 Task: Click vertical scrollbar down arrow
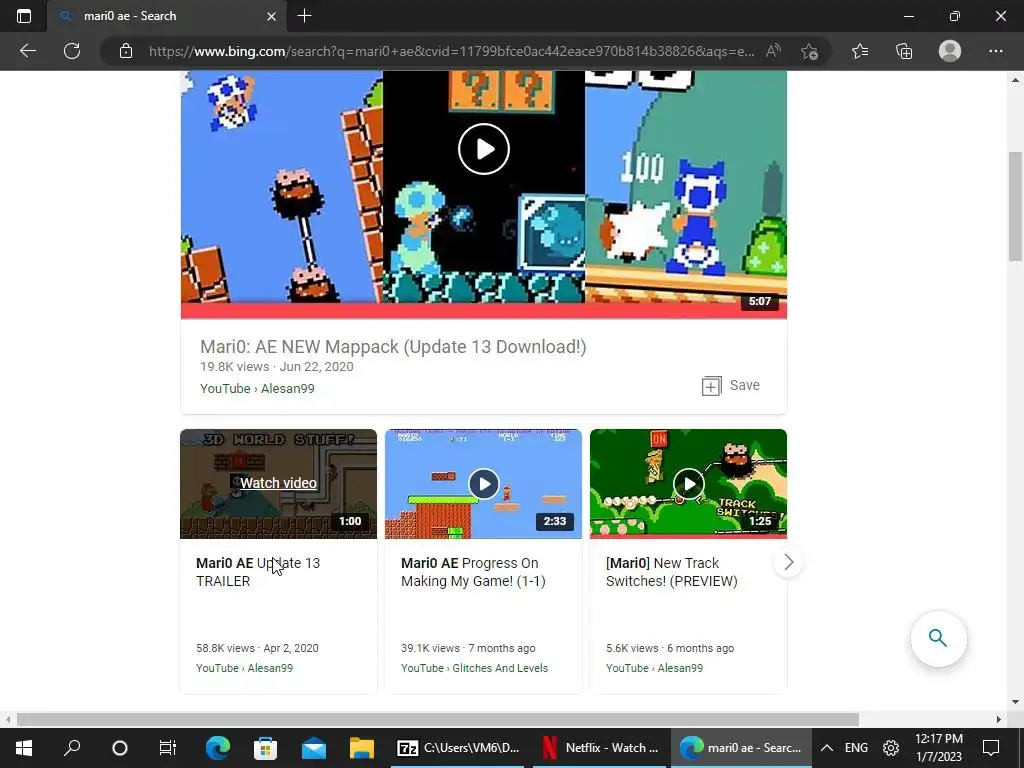1016,703
